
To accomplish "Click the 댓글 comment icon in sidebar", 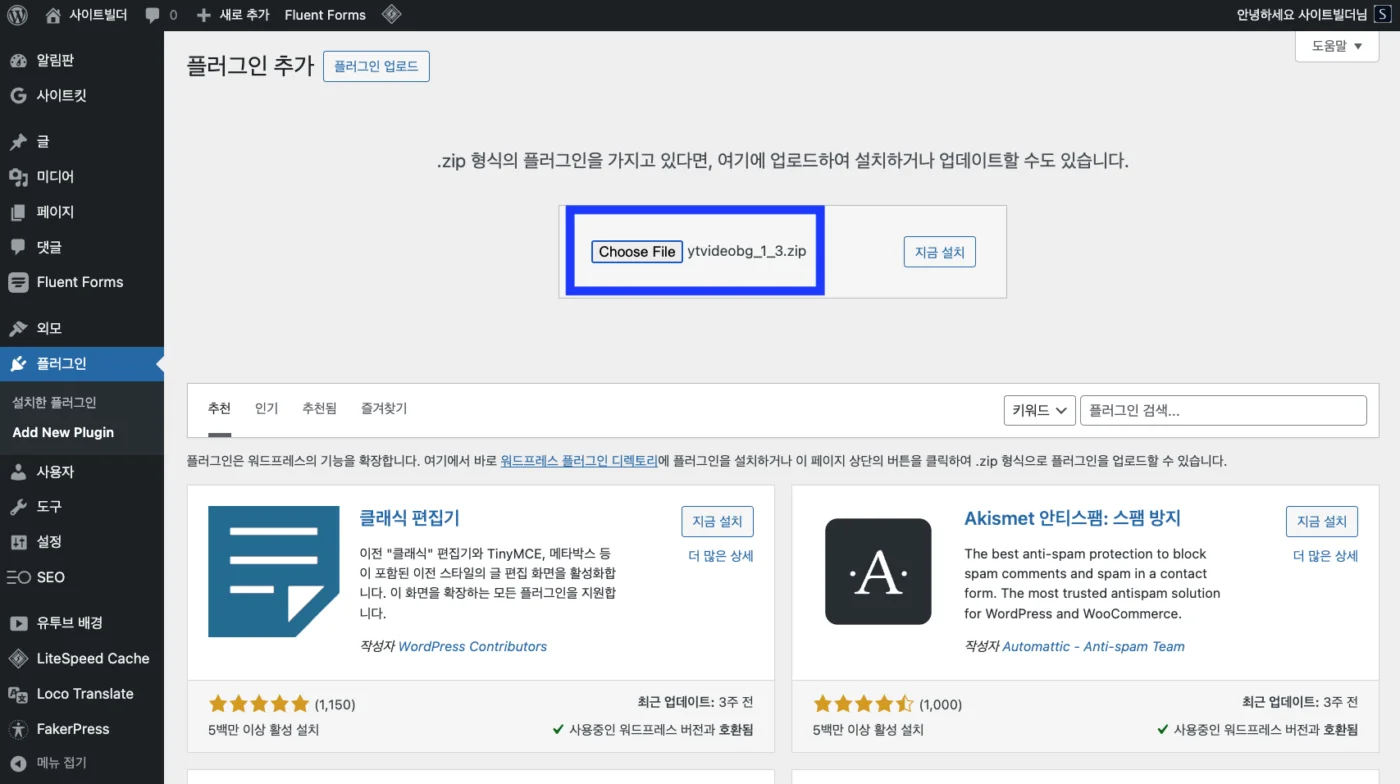I will click(x=18, y=247).
